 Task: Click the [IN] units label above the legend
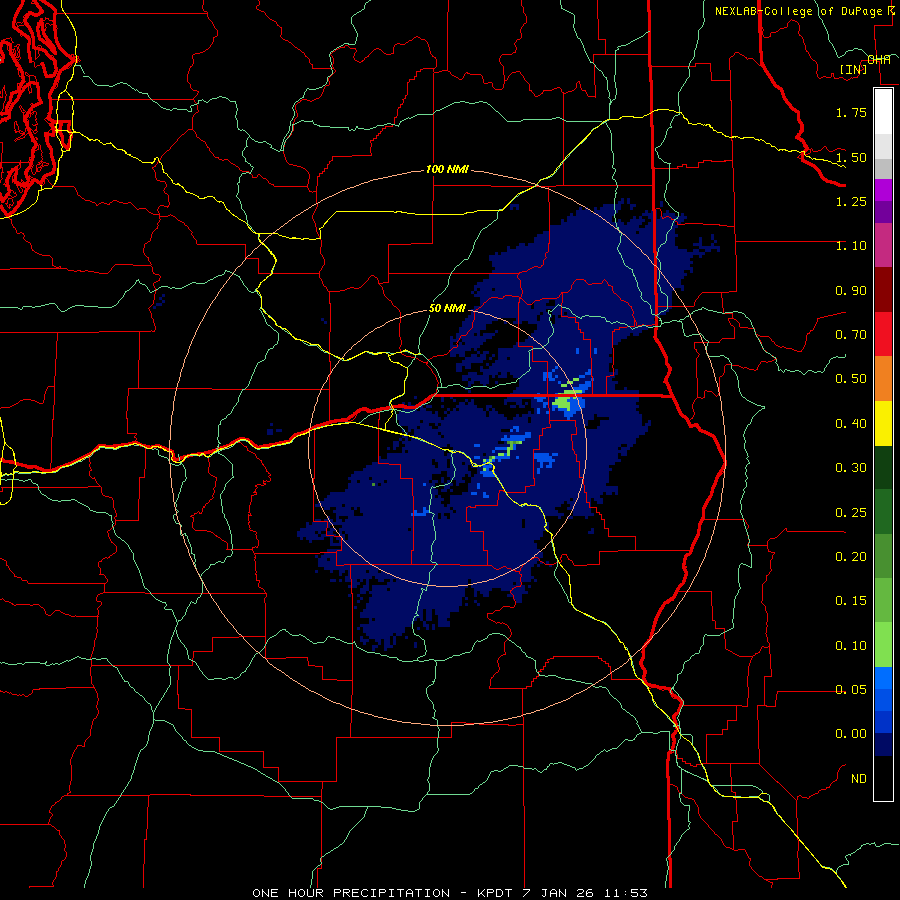coord(853,69)
